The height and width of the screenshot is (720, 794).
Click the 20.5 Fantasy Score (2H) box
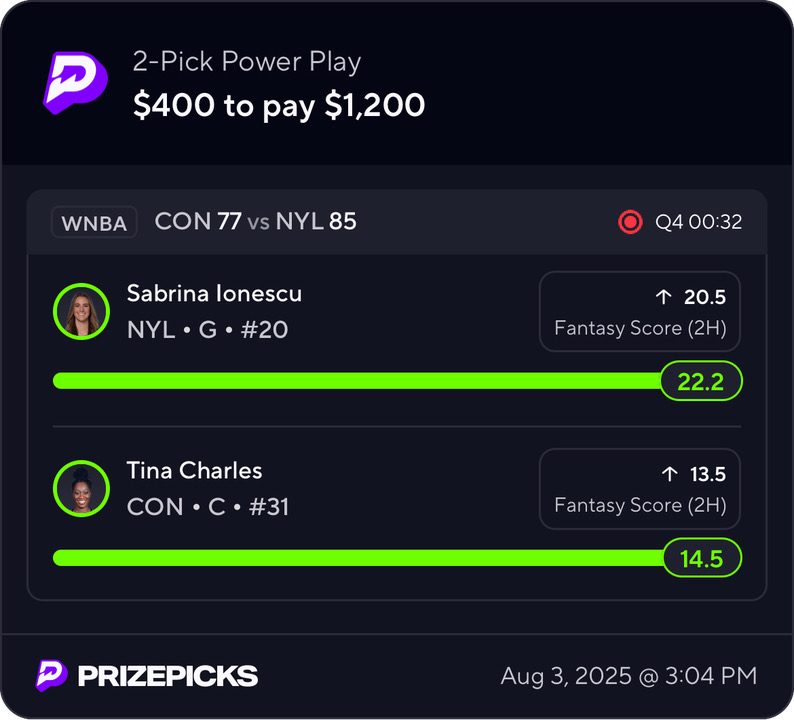pos(640,311)
